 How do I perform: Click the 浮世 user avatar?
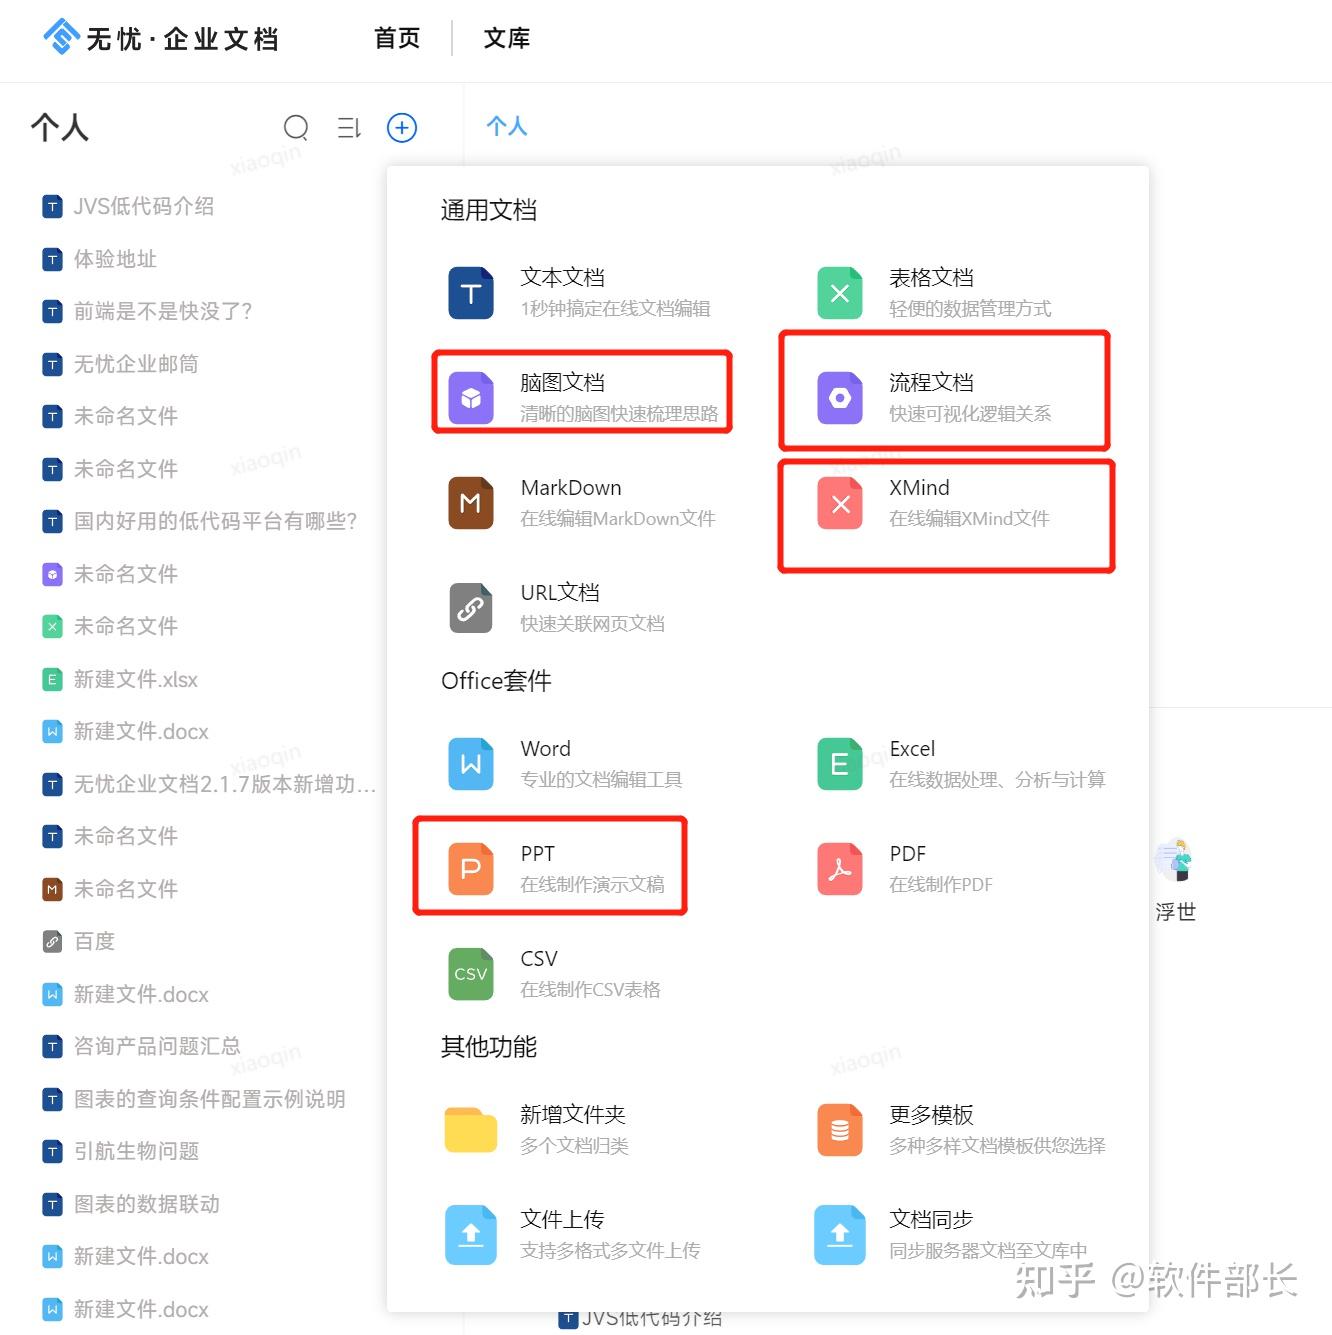[x=1175, y=861]
